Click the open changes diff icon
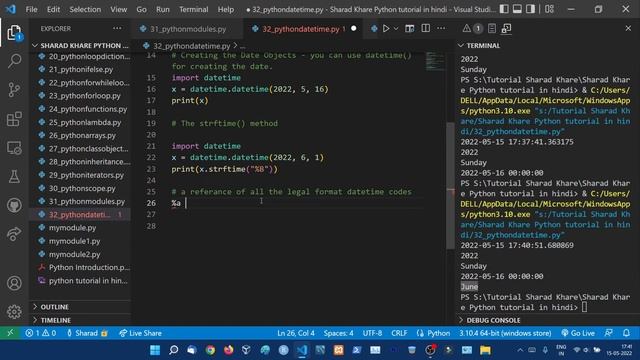 pyautogui.click(x=409, y=29)
